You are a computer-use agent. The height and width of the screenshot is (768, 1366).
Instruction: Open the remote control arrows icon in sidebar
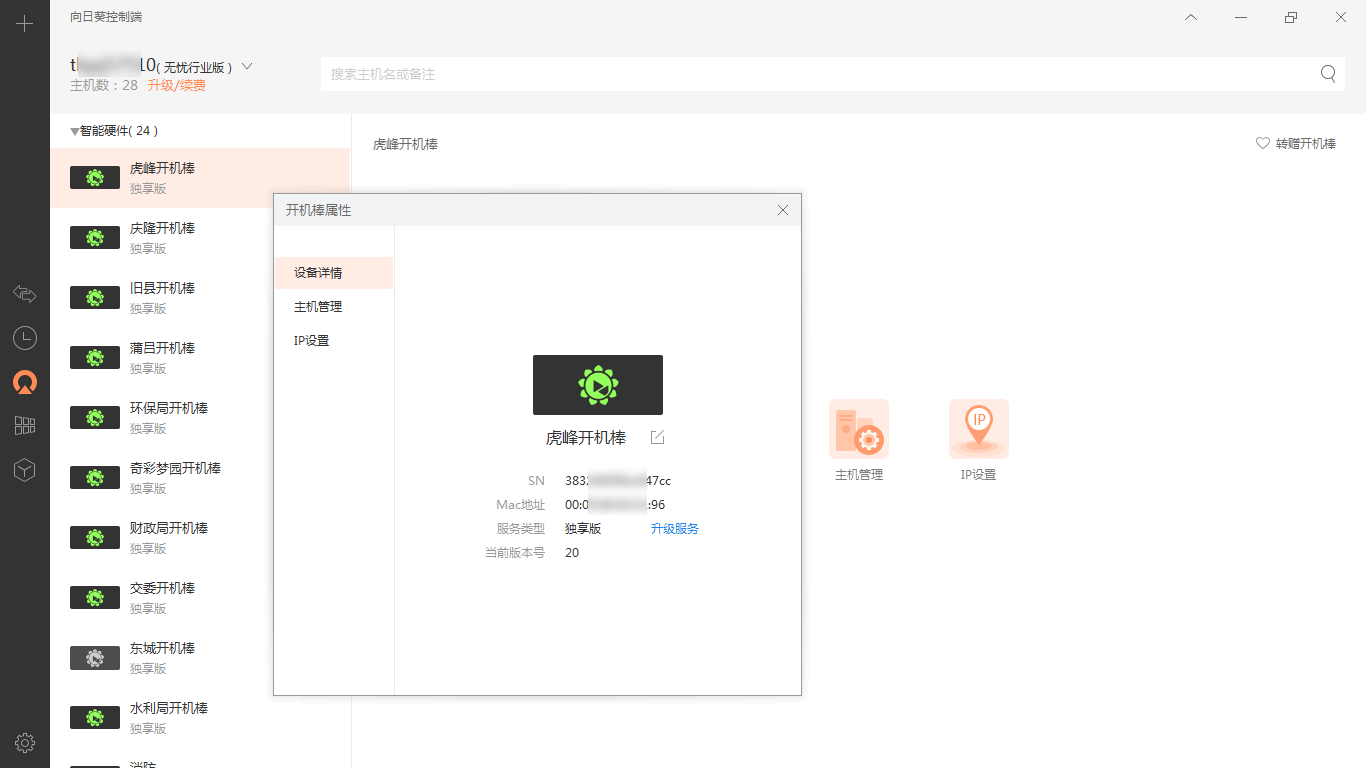[25, 294]
